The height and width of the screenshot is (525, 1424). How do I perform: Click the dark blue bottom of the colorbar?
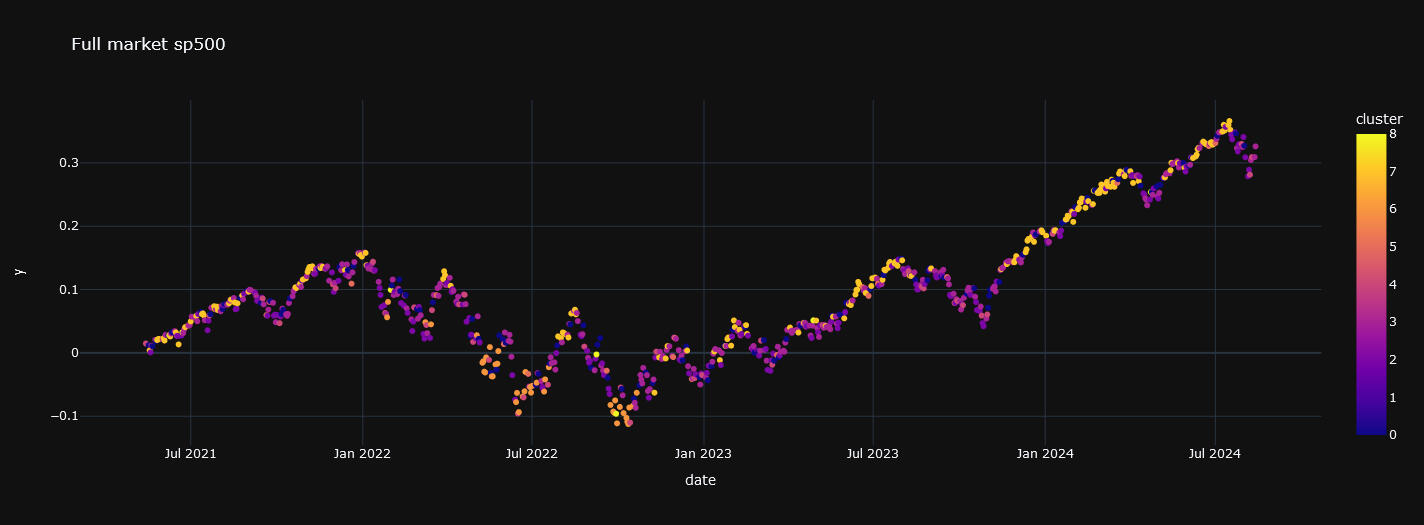pos(1371,430)
